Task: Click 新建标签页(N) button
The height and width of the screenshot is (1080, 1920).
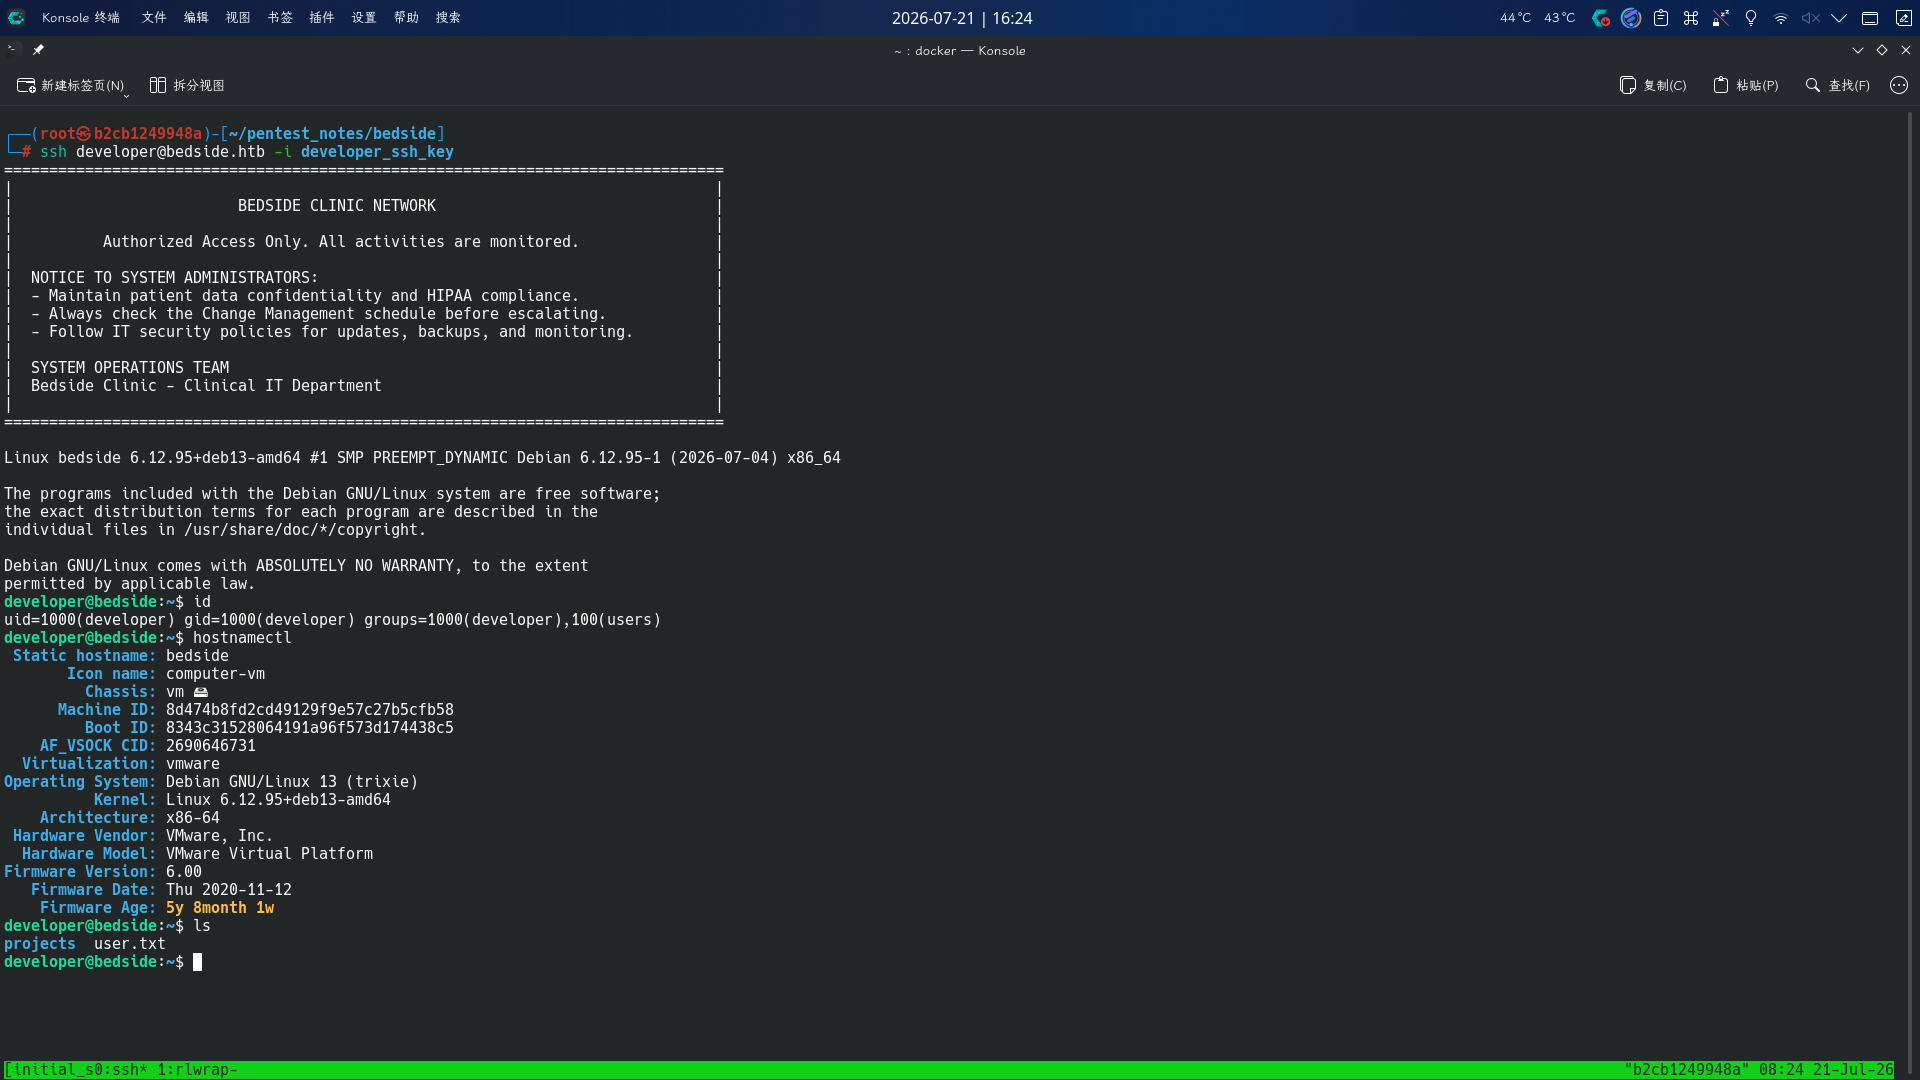Action: click(70, 86)
